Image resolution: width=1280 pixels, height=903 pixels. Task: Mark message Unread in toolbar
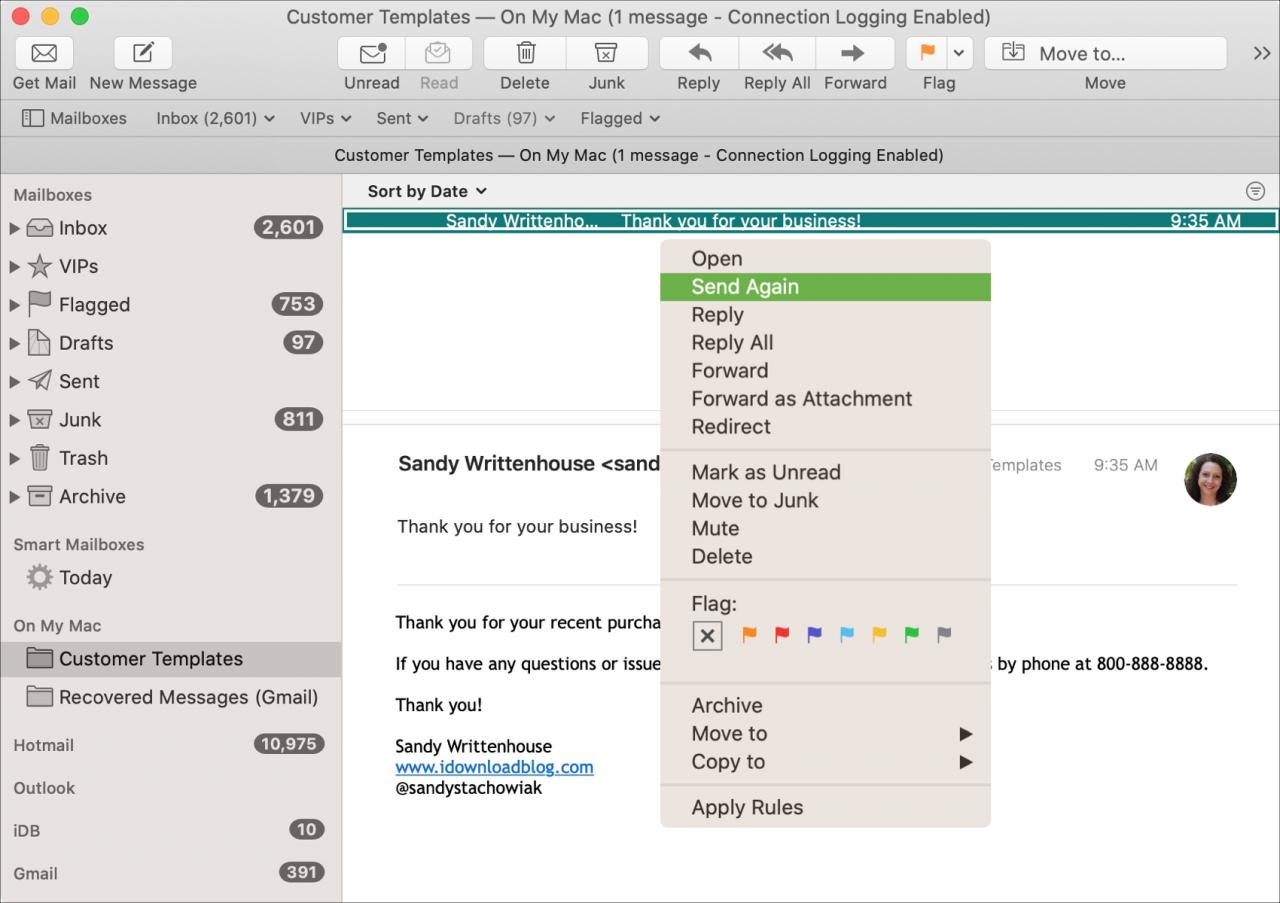[372, 53]
